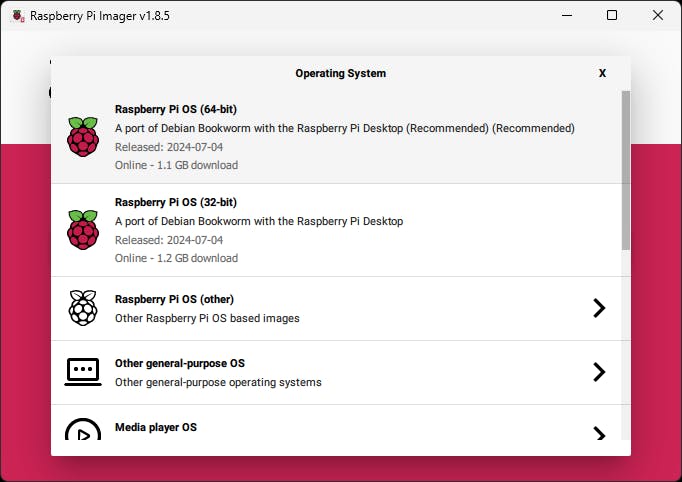This screenshot has width=682, height=482.
Task: Expand the Media player OS chevron
Action: pos(599,434)
